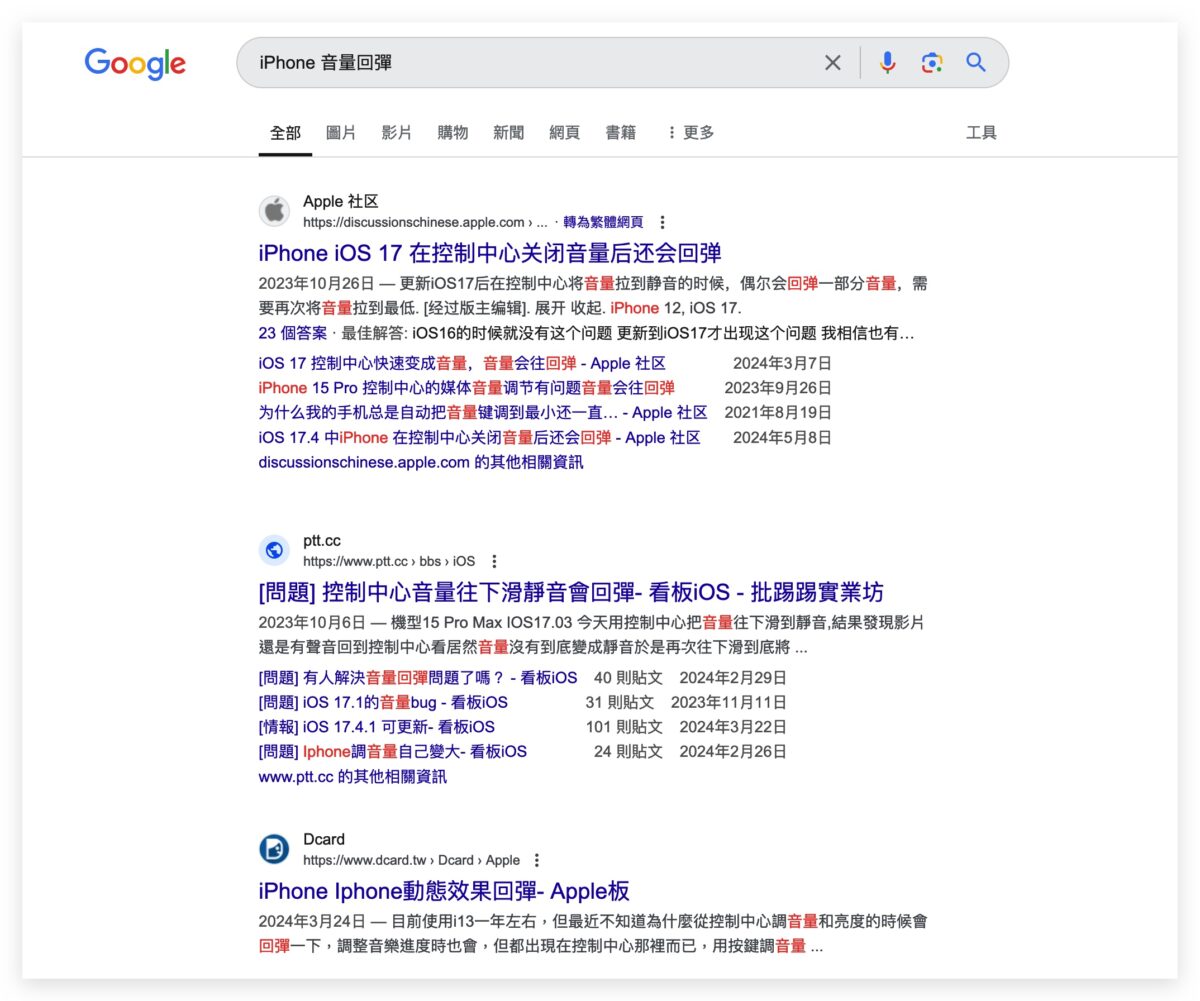Switch to the 新聞 results tab

coord(508,131)
